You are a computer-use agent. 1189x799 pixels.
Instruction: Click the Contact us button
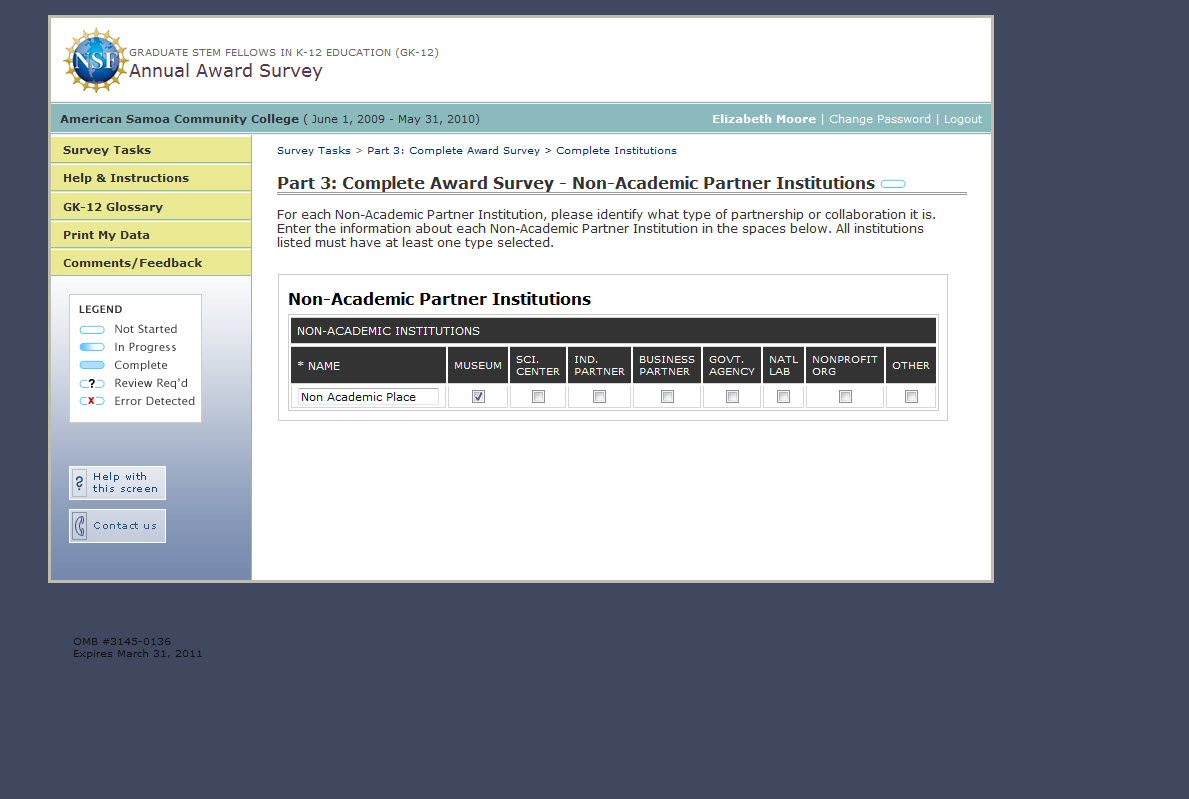click(x=118, y=525)
